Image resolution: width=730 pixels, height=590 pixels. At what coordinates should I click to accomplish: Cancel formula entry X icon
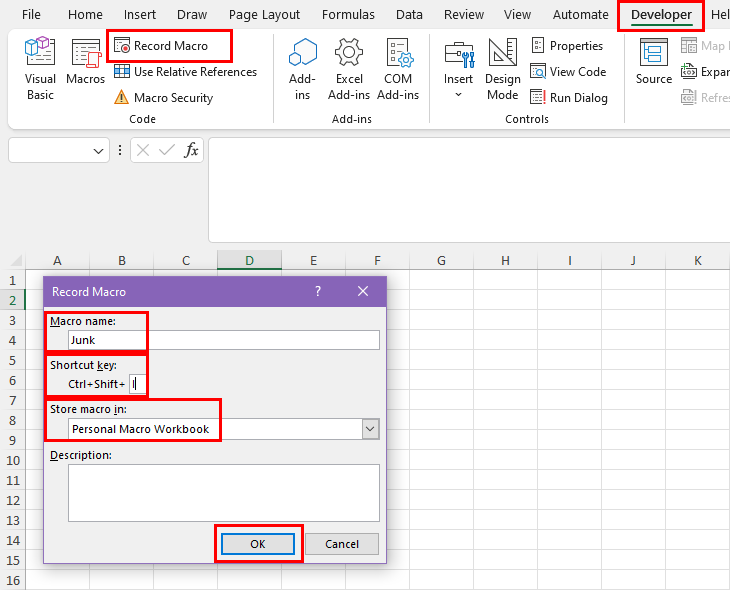click(143, 150)
